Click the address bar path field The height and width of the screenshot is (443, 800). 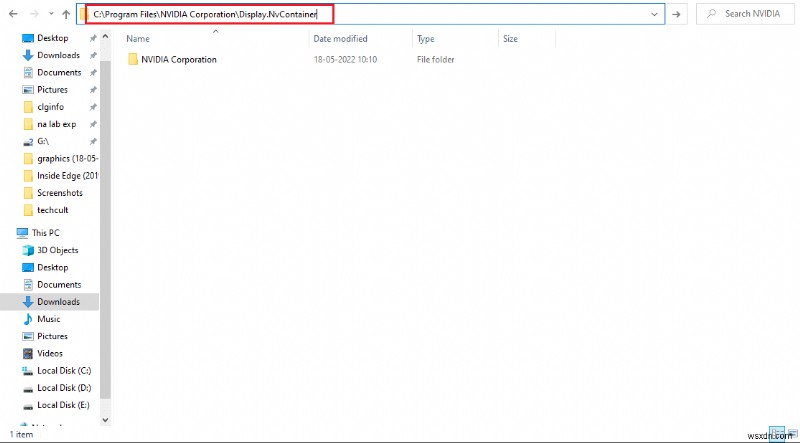pos(370,14)
